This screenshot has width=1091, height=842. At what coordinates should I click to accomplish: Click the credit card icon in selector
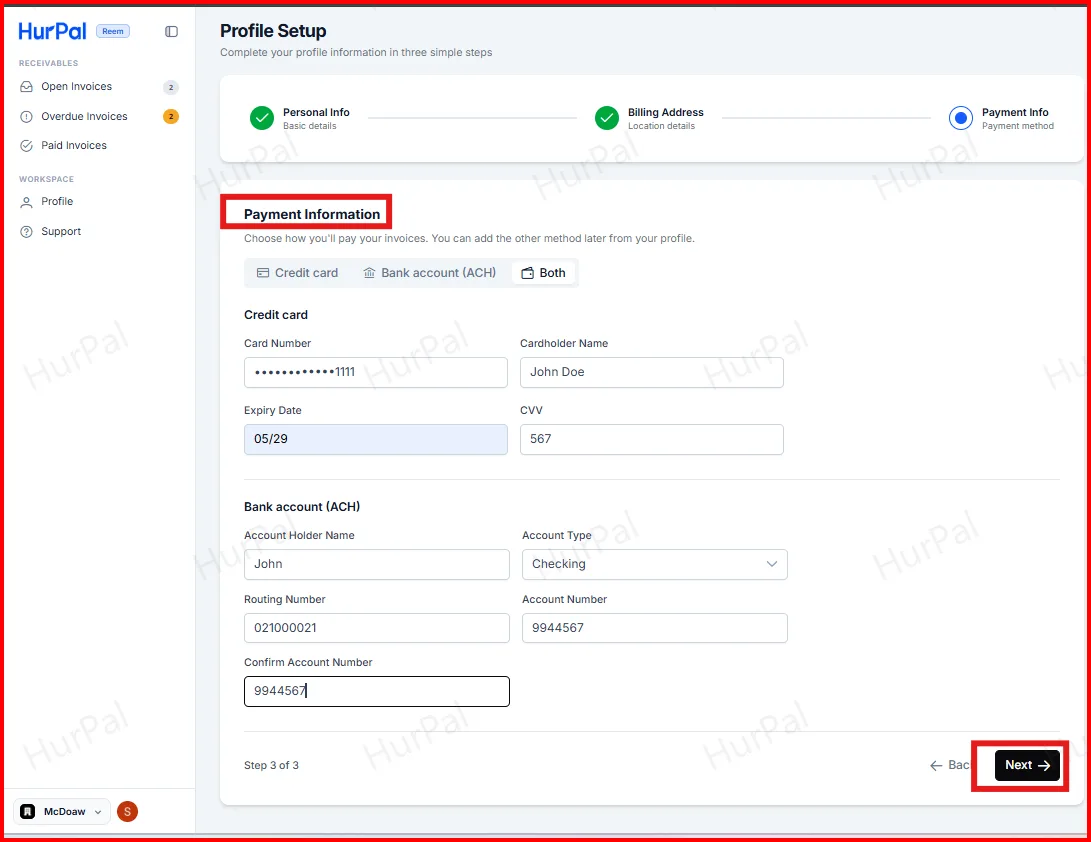pos(263,273)
